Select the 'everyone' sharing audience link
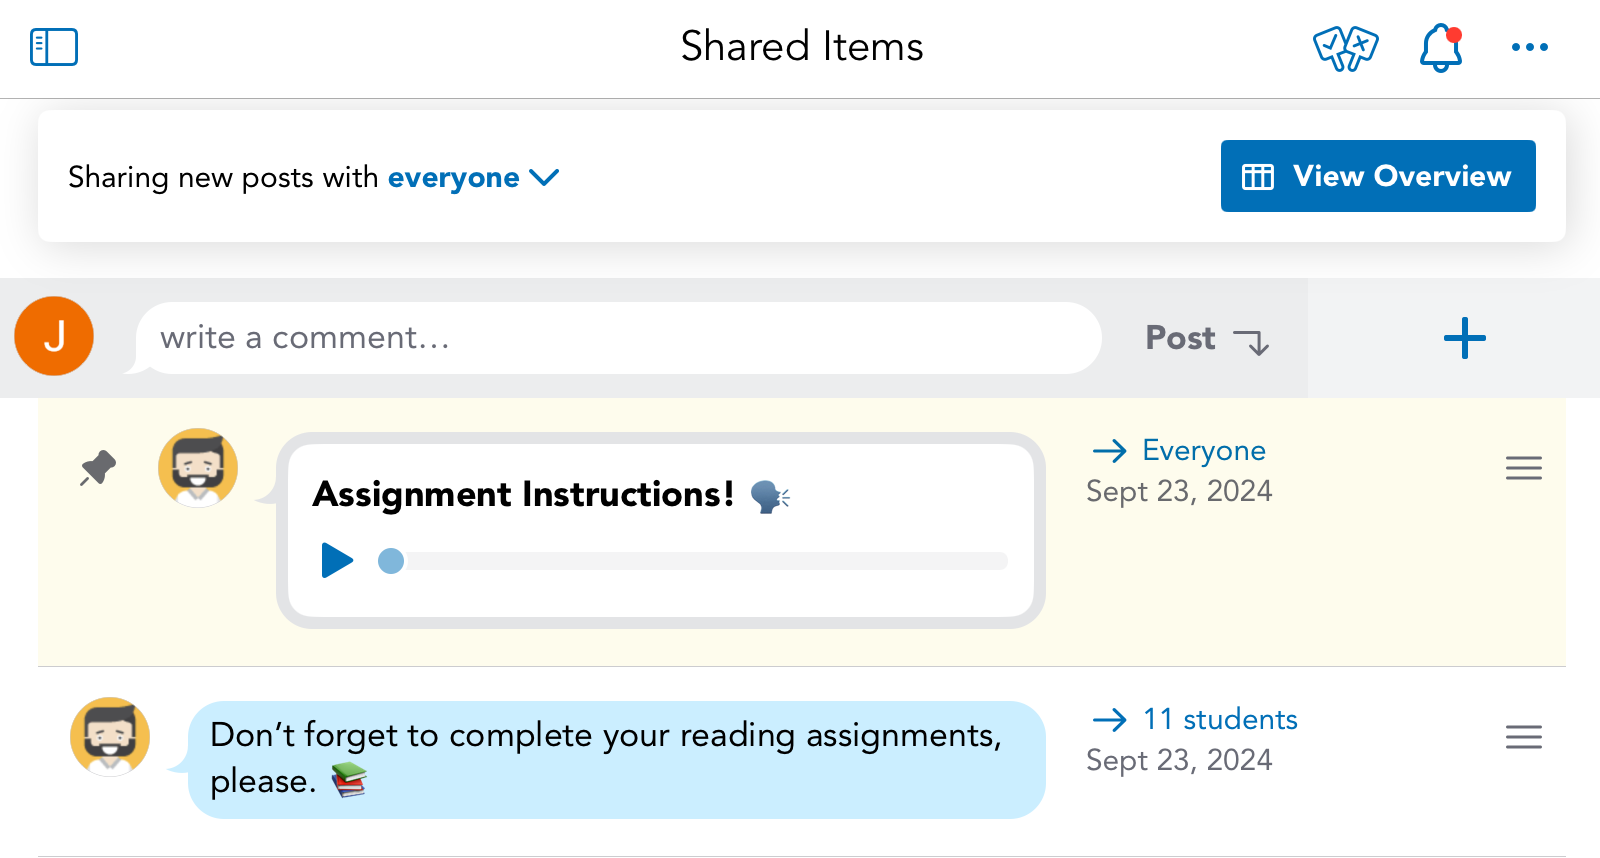 pyautogui.click(x=453, y=178)
